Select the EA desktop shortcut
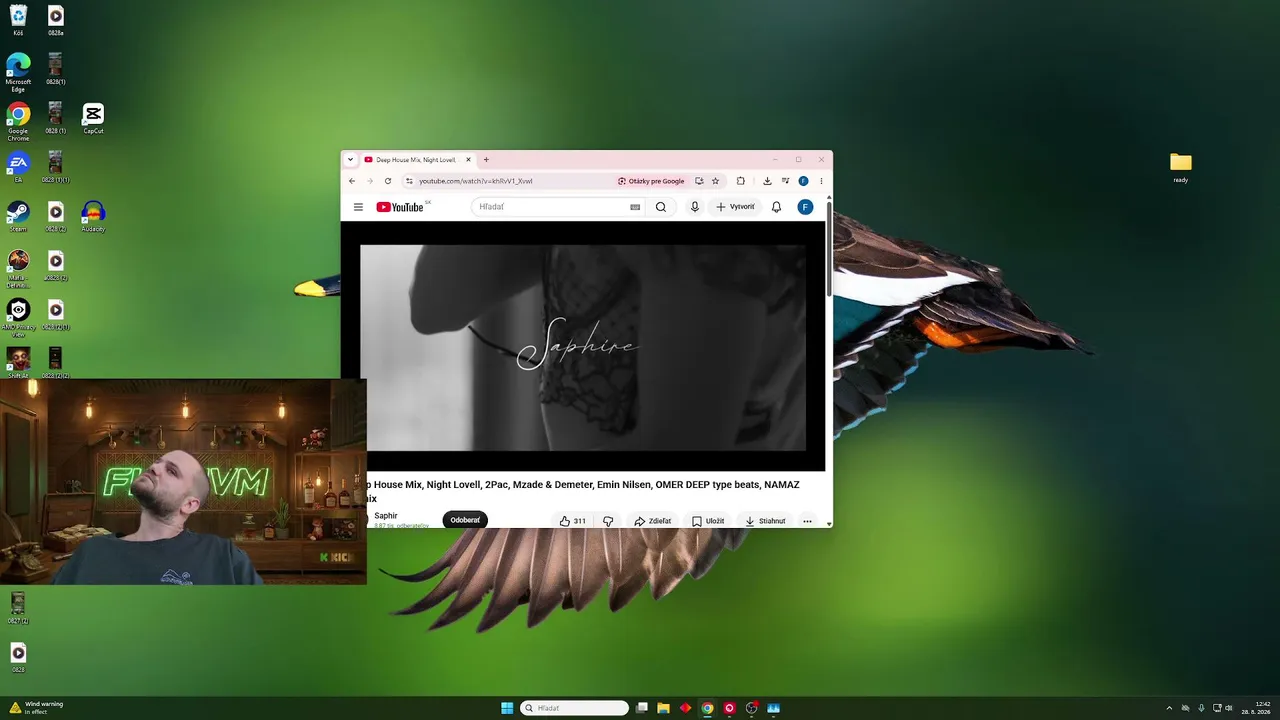Viewport: 1280px width, 720px height. click(x=18, y=166)
